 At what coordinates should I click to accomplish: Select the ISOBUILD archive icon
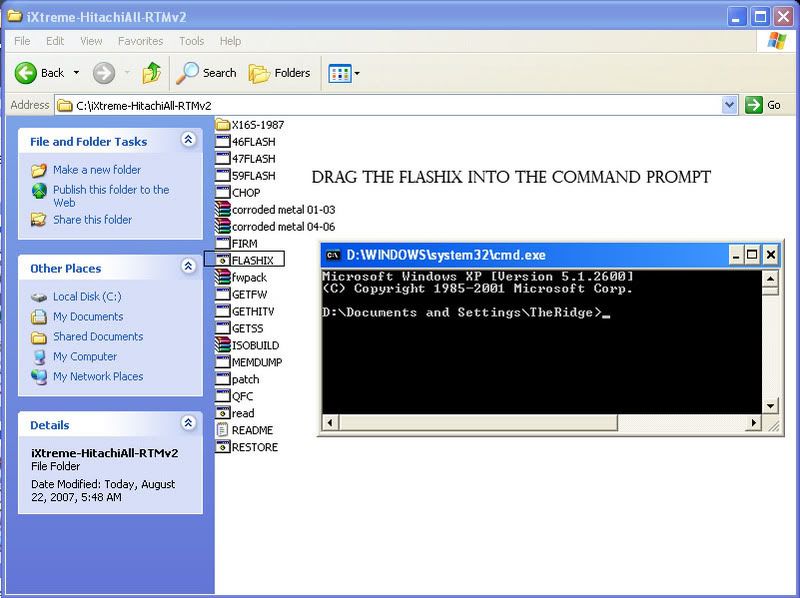coord(222,345)
